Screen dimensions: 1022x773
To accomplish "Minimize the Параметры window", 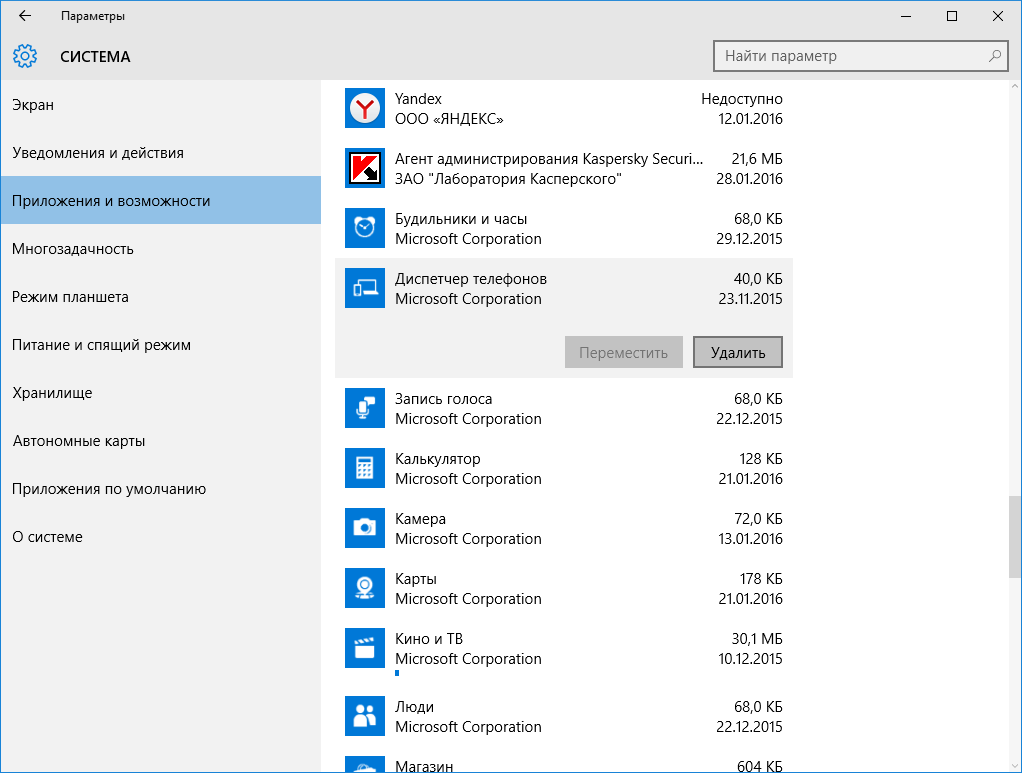I will tap(906, 16).
